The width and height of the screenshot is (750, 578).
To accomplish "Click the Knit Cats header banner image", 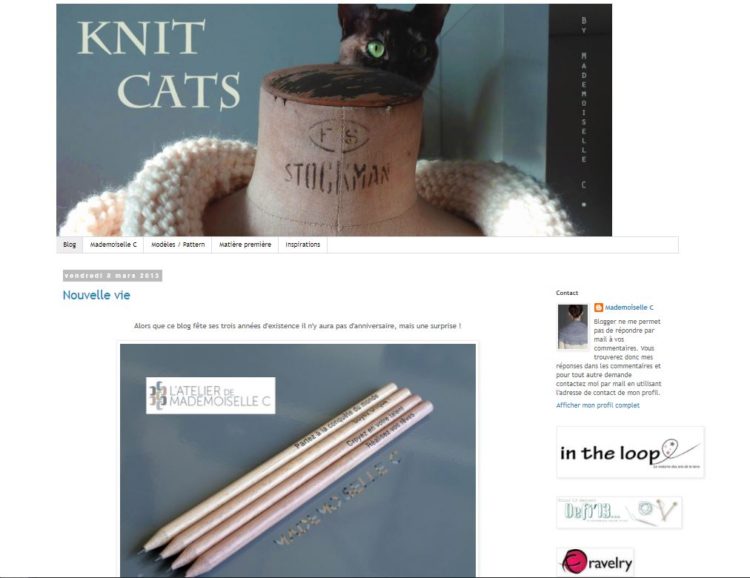I will click(x=334, y=120).
